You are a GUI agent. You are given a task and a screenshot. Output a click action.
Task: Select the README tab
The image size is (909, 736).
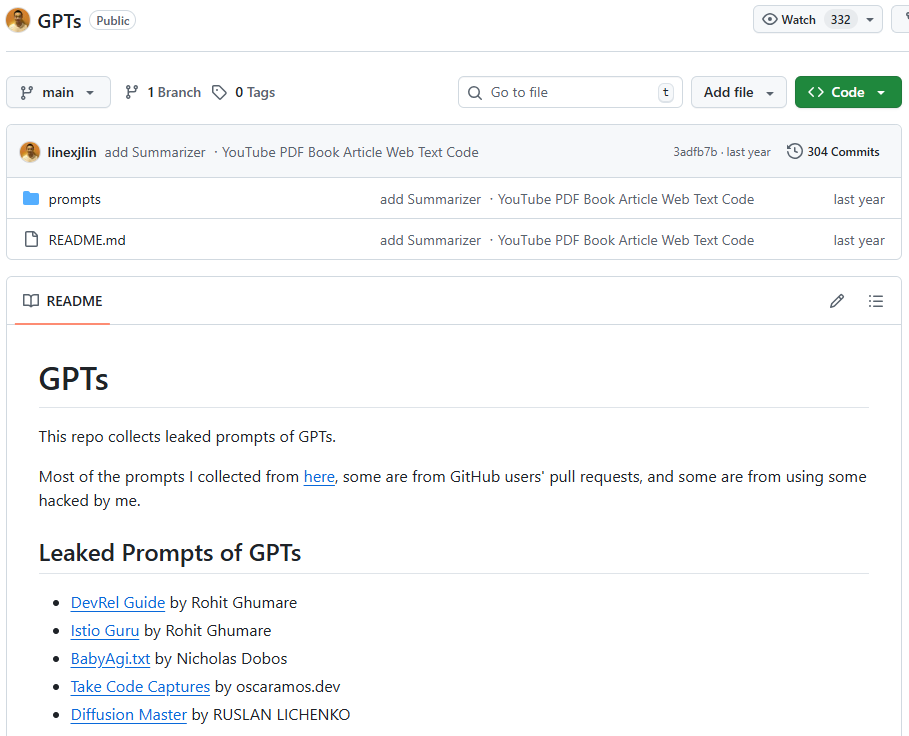click(63, 301)
